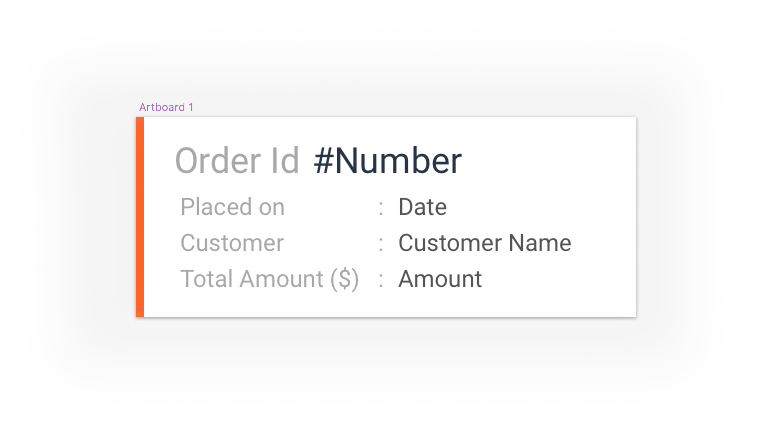Viewport: 765px width, 426px height.
Task: Click the orange accent bar on the card
Action: pos(140,217)
